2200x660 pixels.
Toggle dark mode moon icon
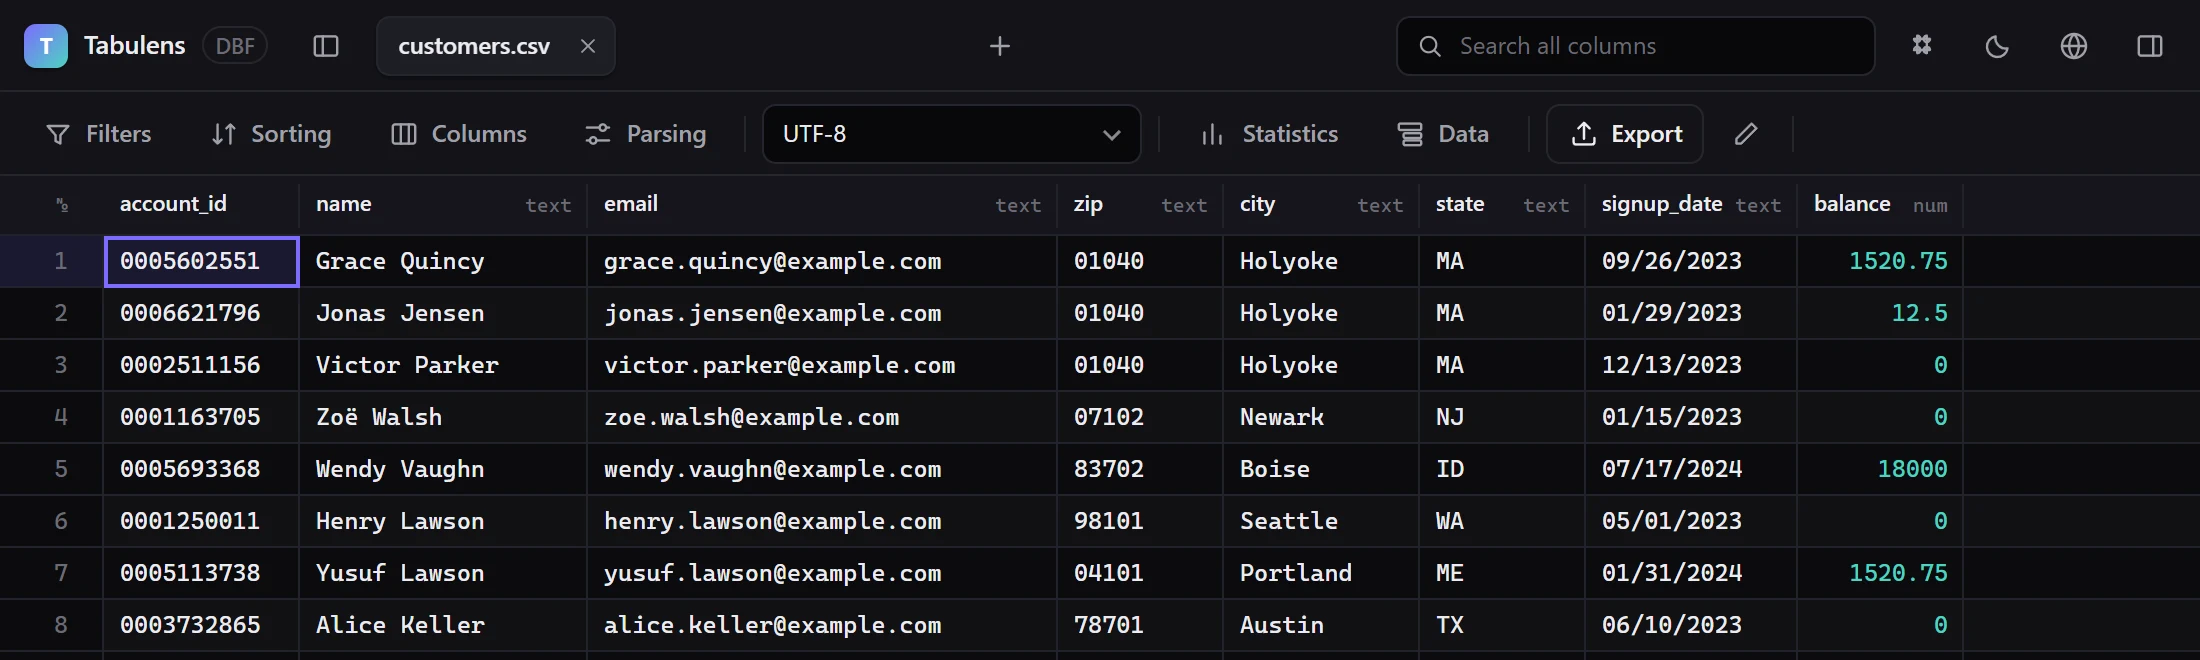tap(1997, 46)
